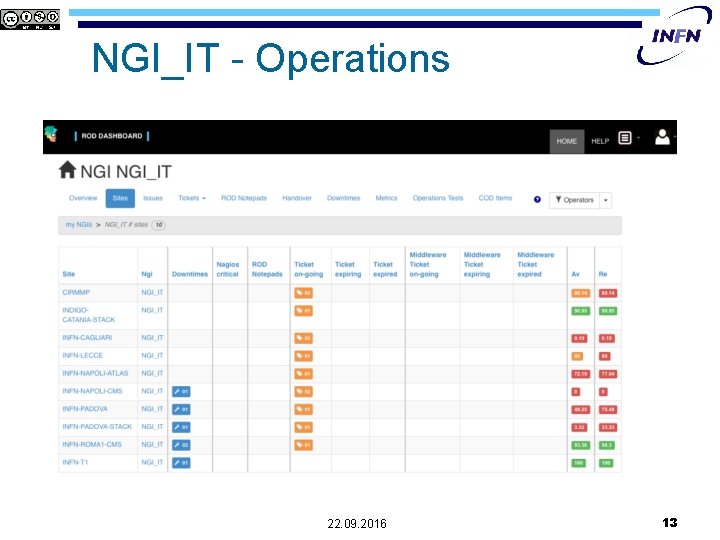This screenshot has width=720, height=540.
Task: Sort by the Downtimes column header
Action: 190,274
